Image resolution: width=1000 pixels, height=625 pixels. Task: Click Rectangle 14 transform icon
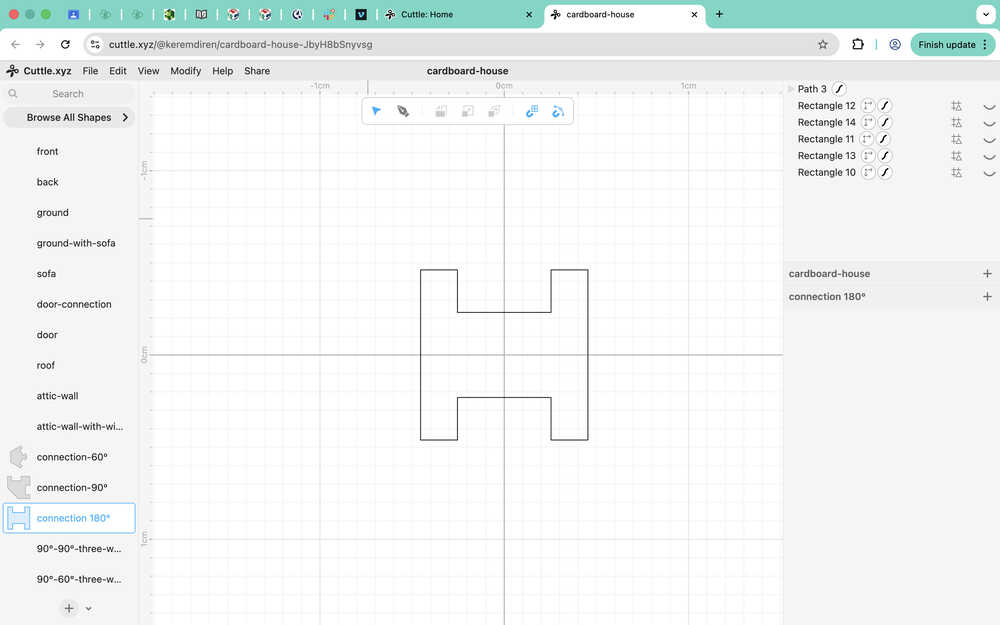868,122
